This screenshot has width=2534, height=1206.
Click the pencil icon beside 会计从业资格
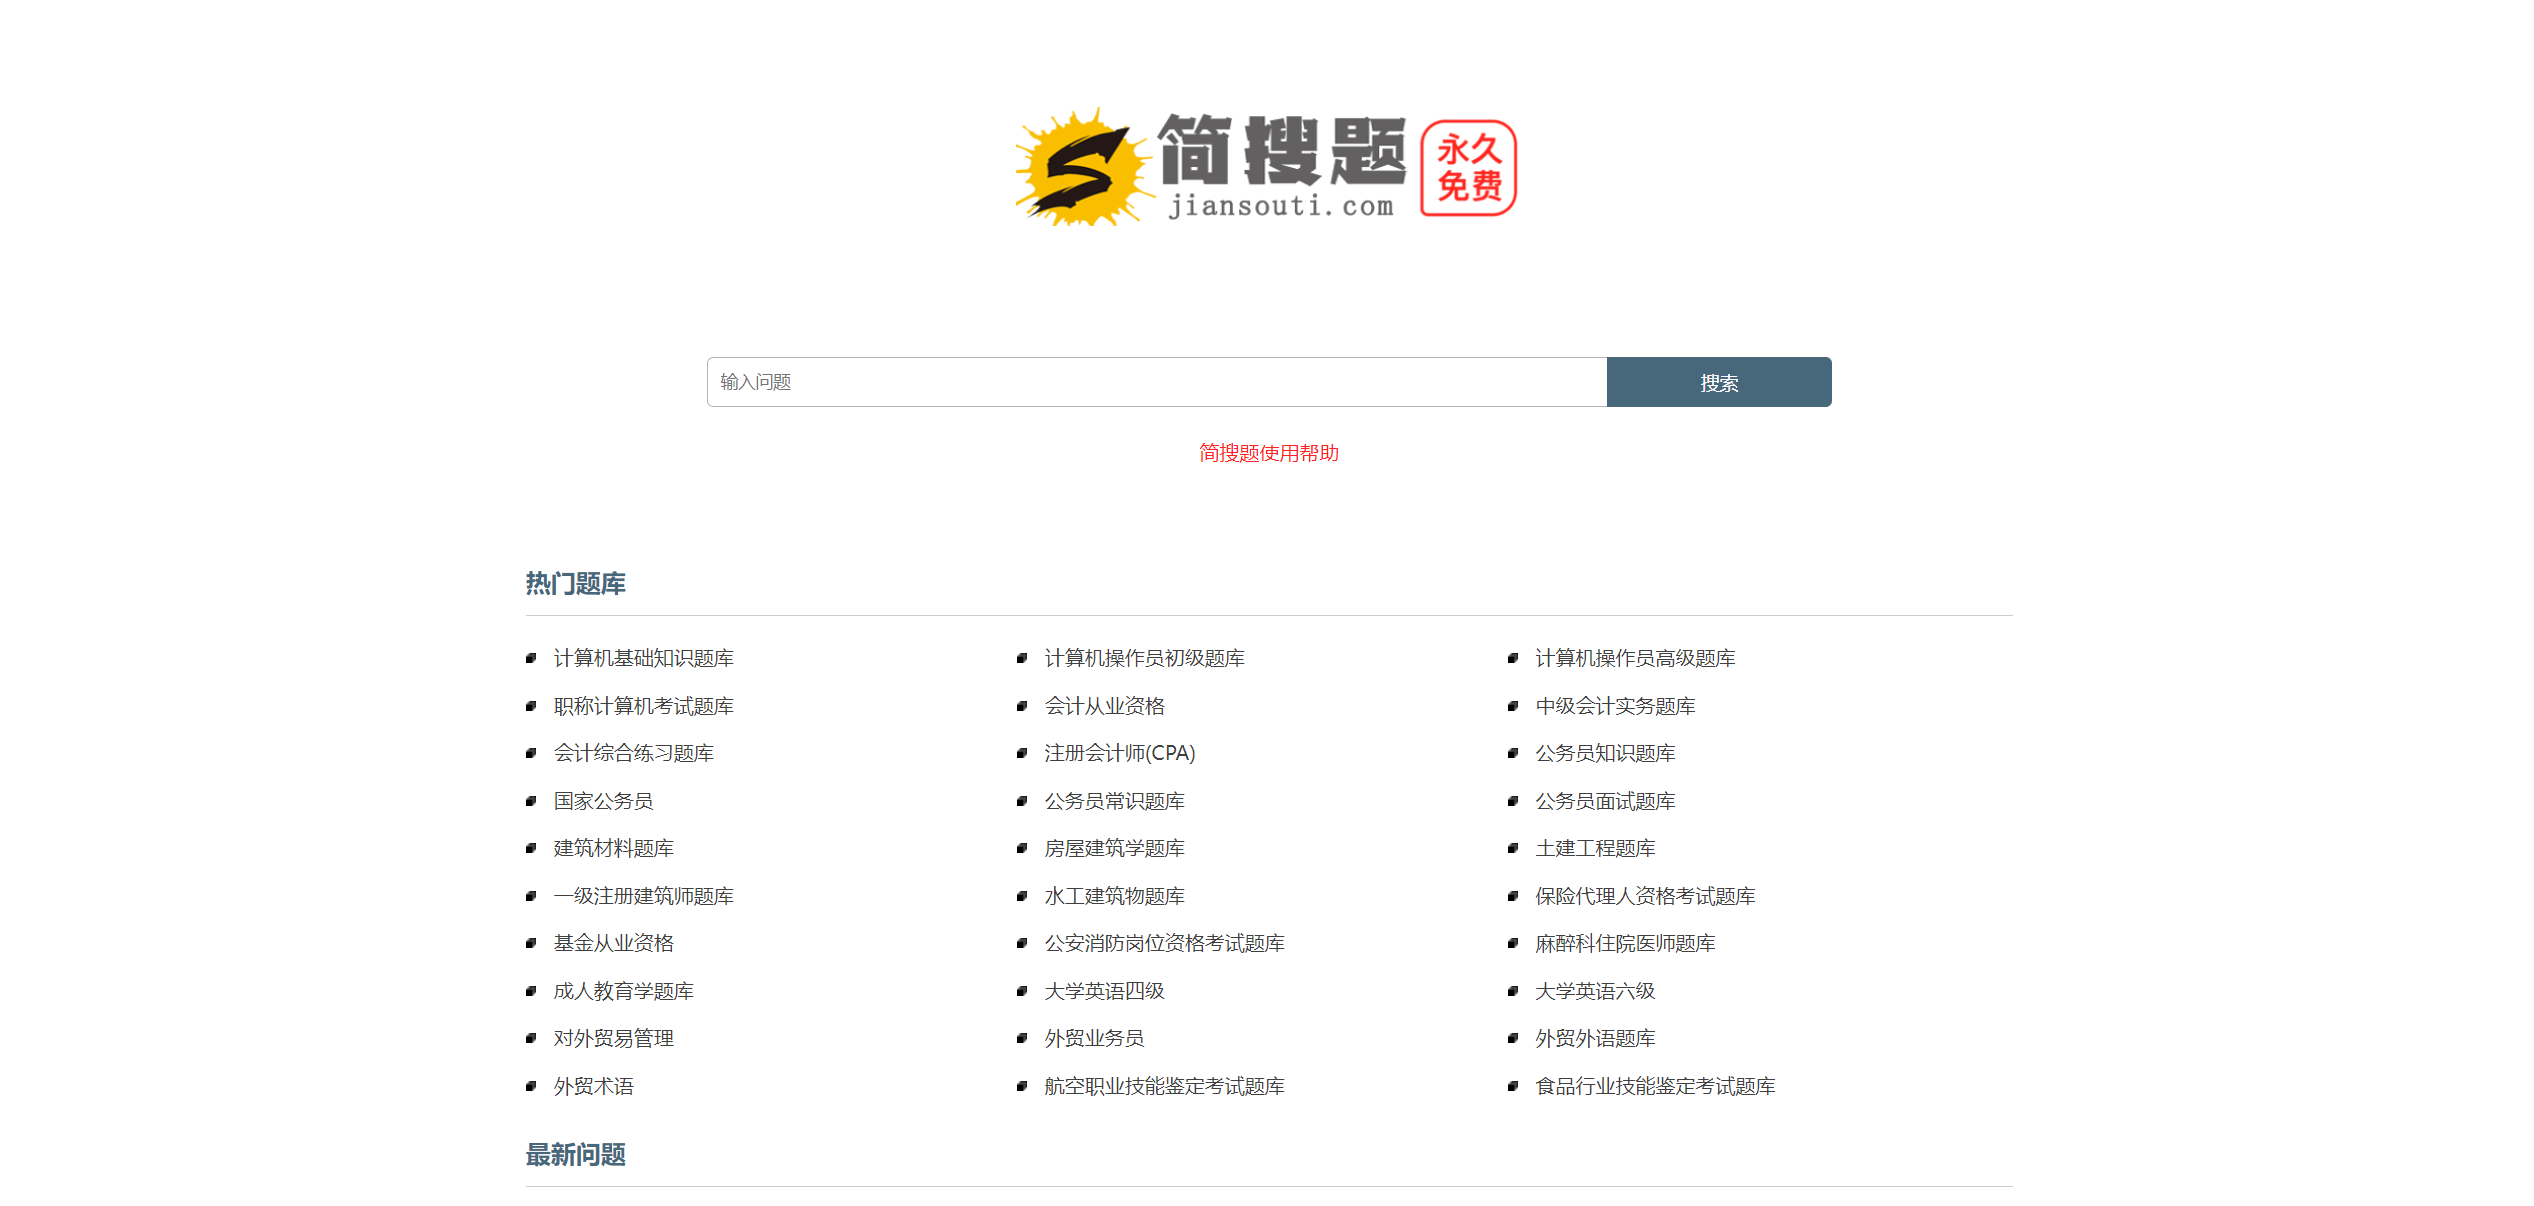[1021, 707]
